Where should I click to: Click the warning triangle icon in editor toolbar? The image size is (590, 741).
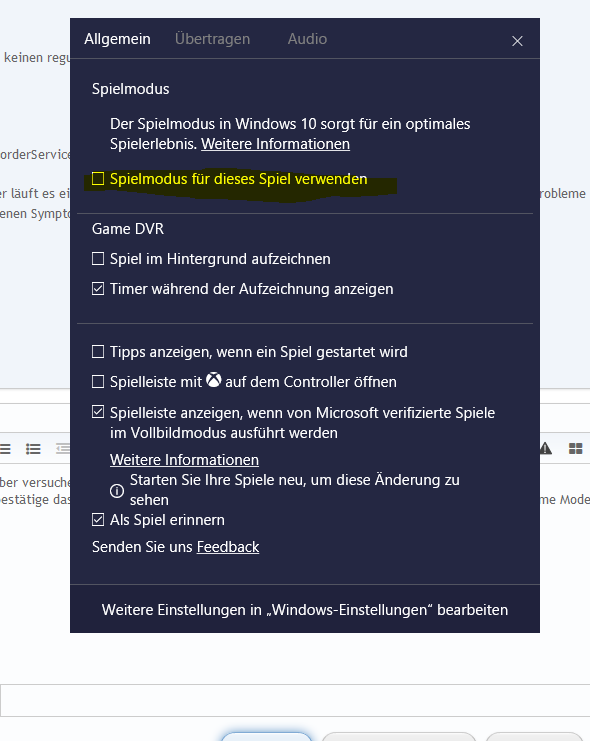tap(546, 448)
